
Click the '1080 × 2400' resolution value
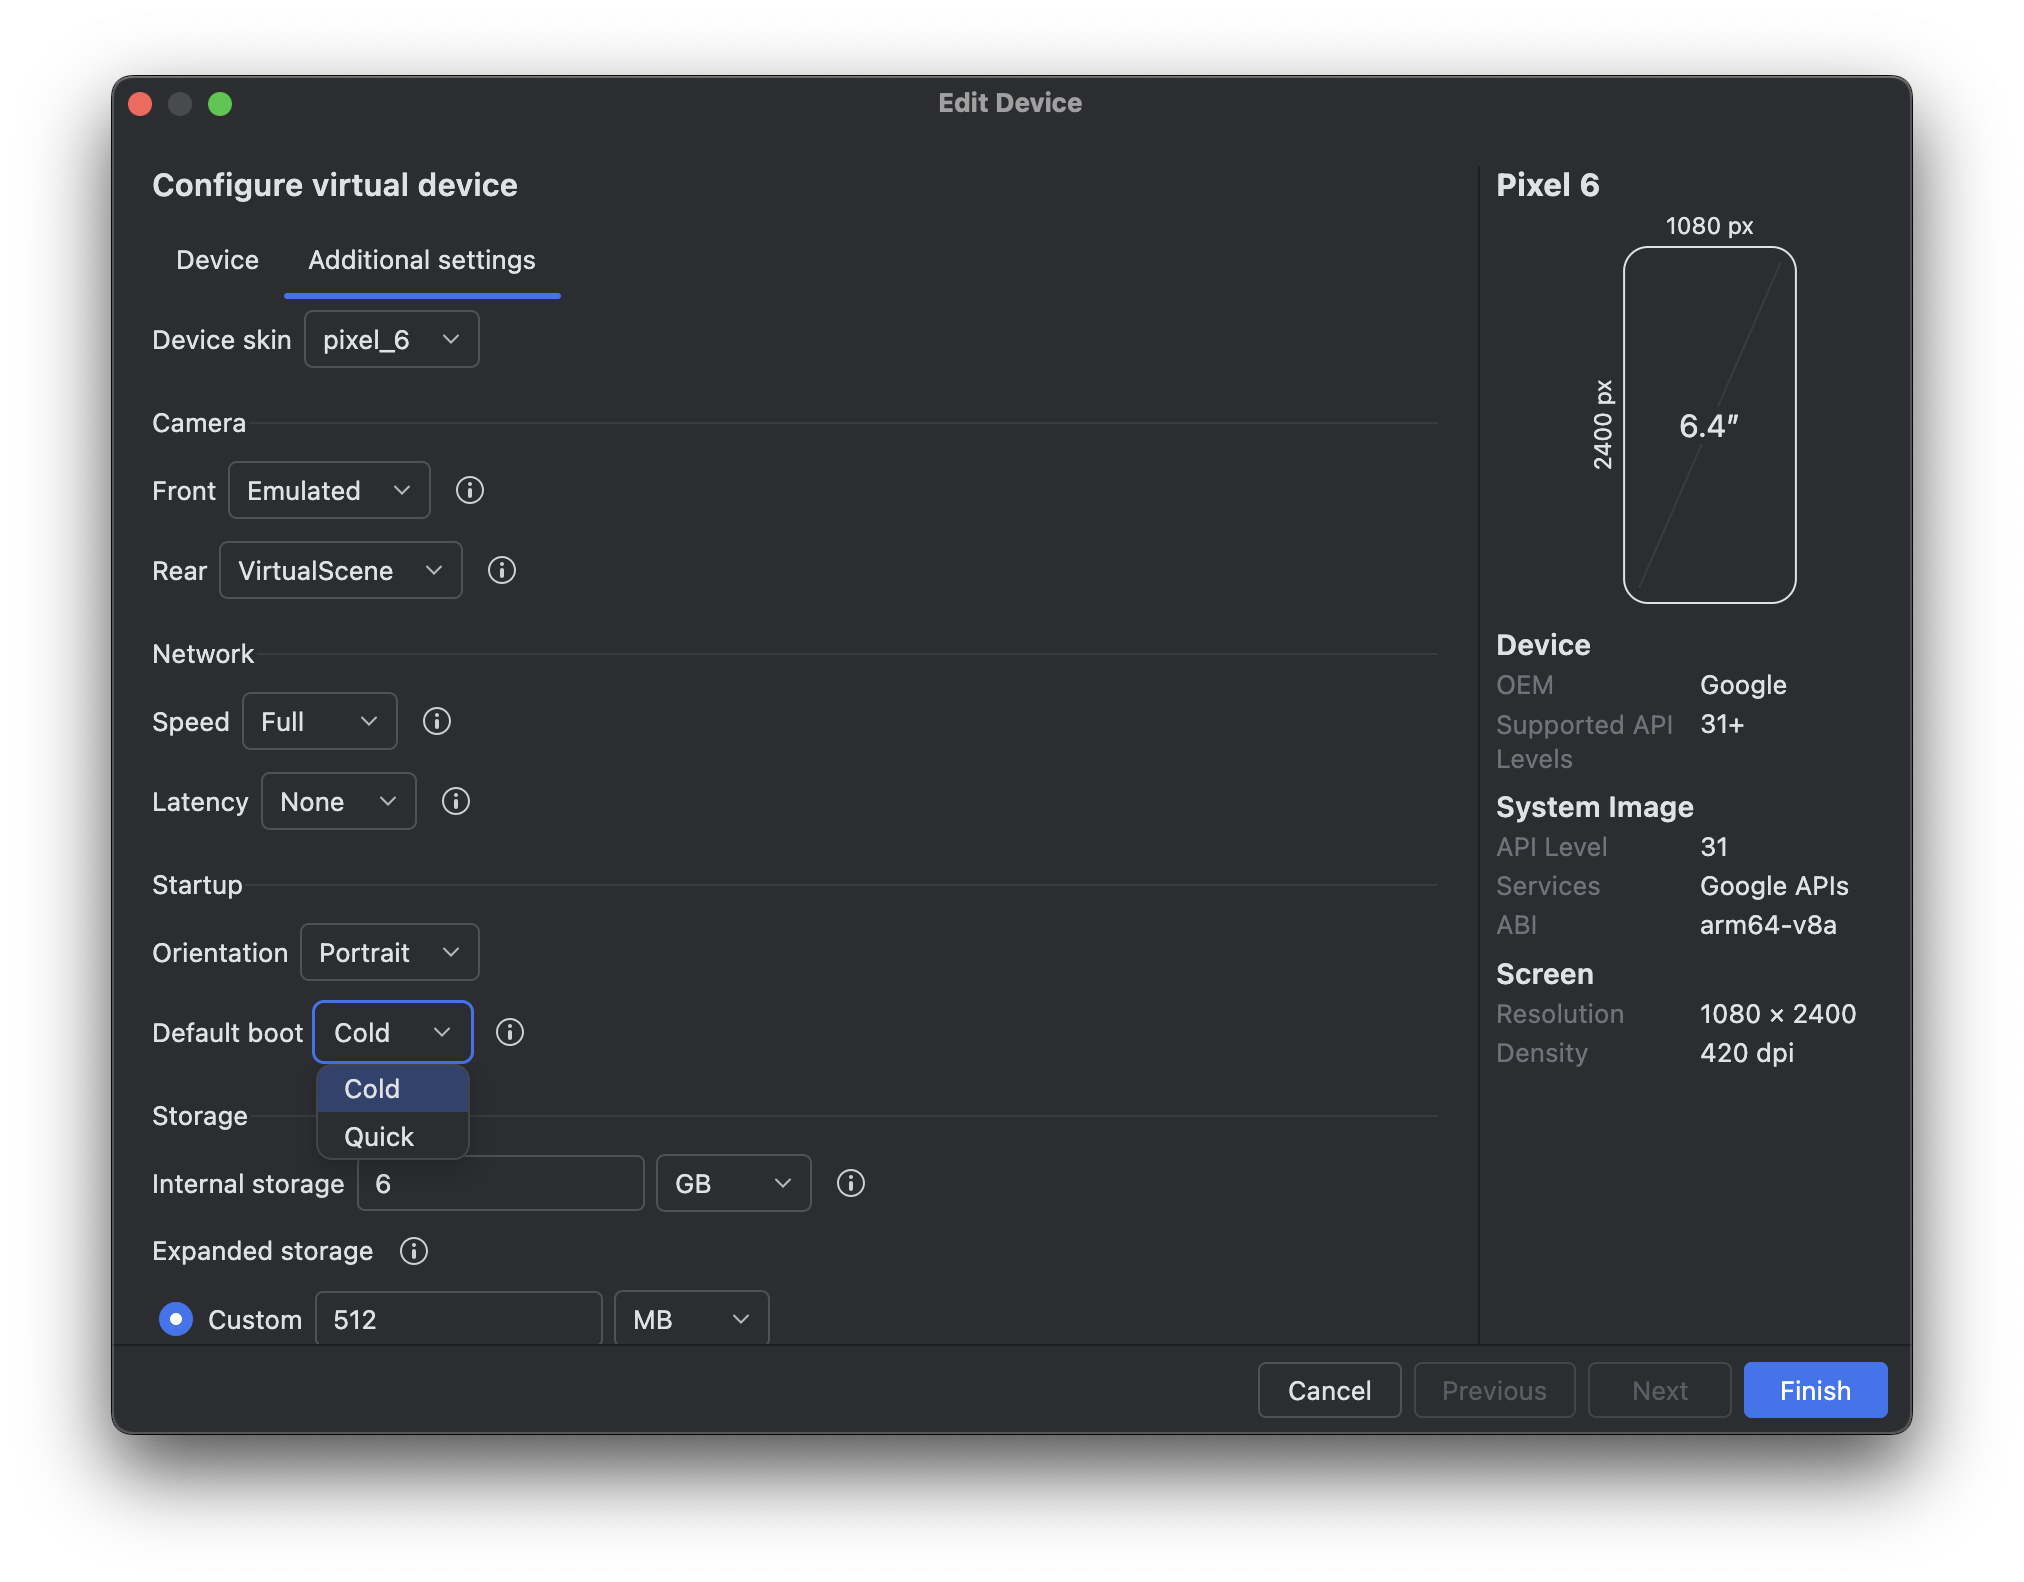(1778, 1014)
